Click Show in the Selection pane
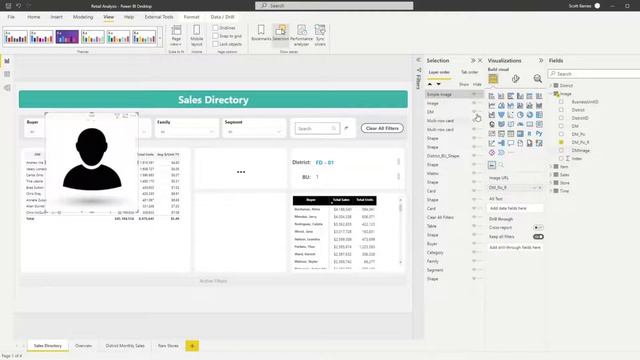This screenshot has width=640, height=360. (x=464, y=84)
